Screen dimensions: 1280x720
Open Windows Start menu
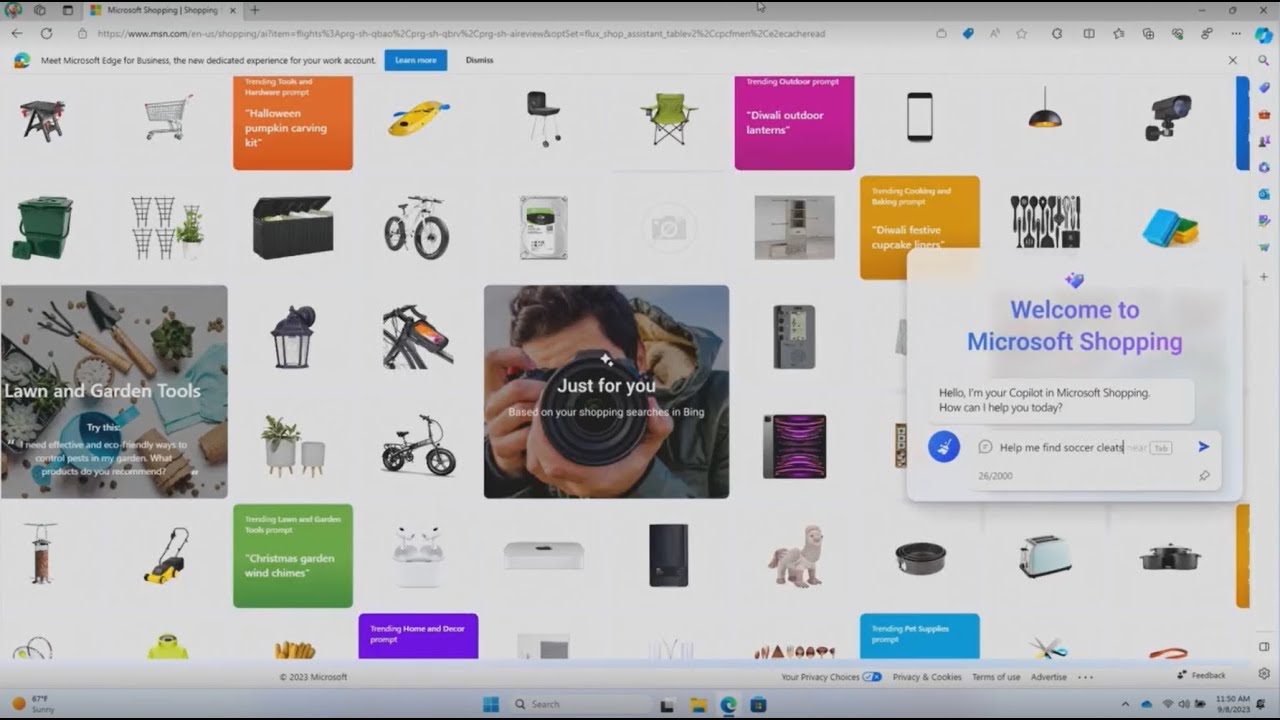pyautogui.click(x=491, y=704)
